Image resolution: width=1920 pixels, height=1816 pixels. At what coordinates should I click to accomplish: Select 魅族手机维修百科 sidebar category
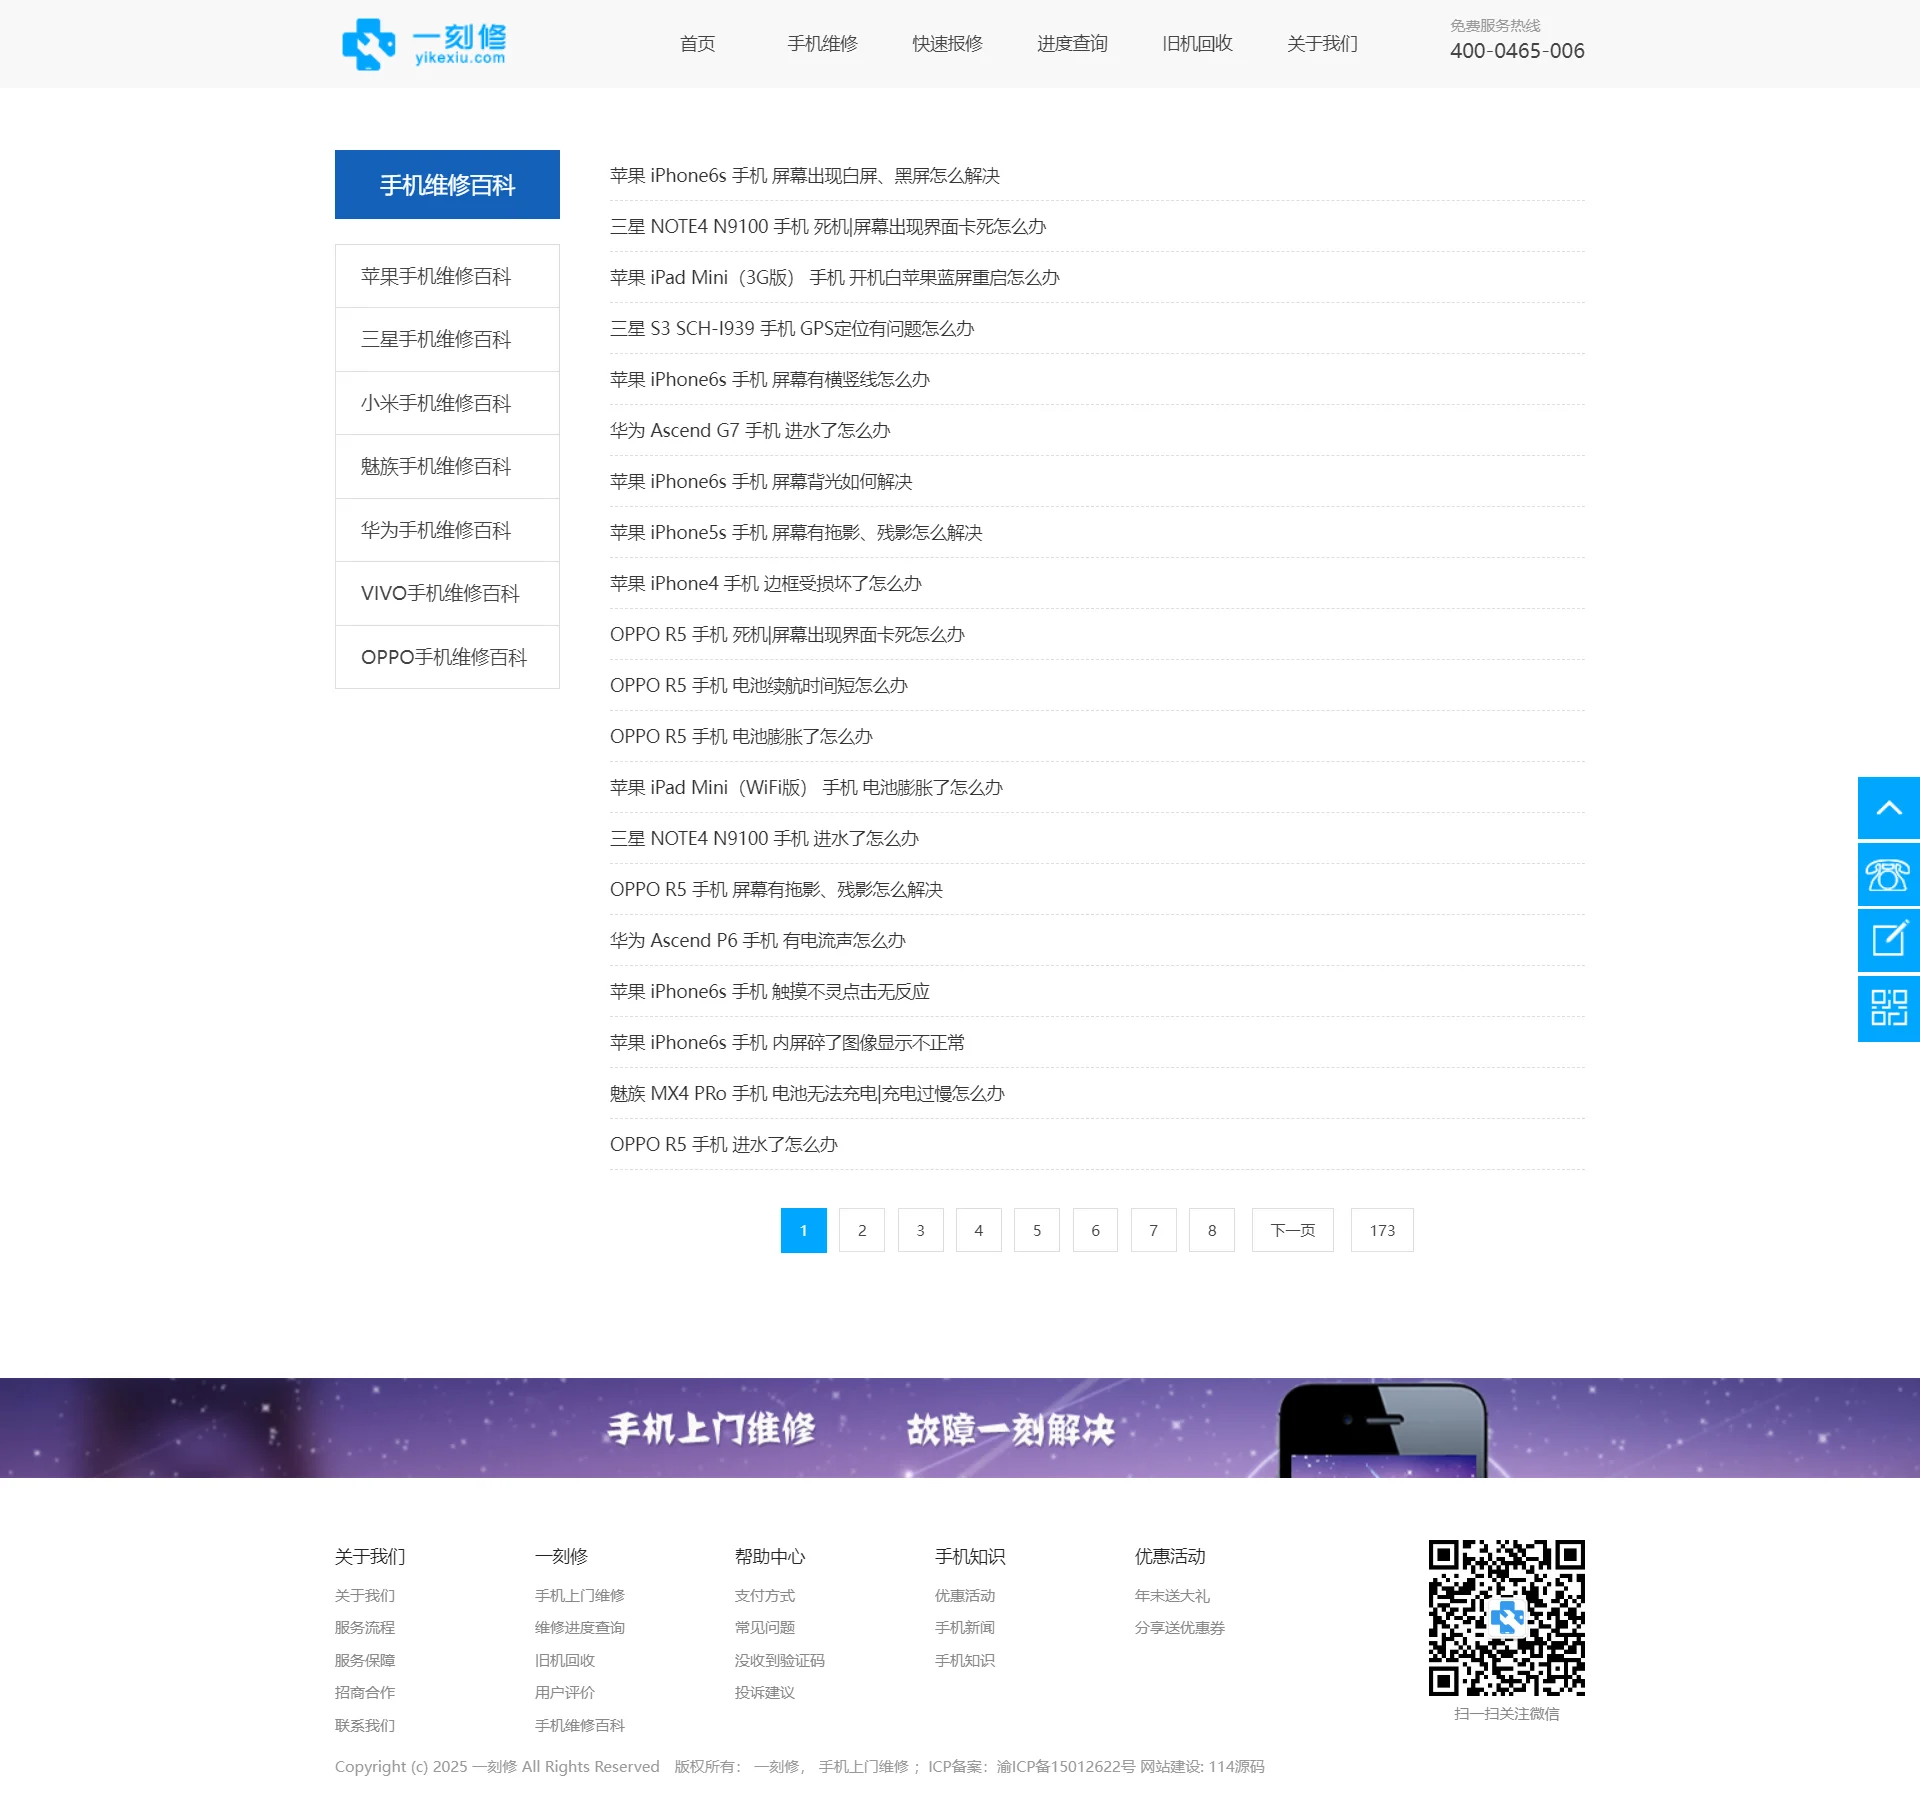[x=436, y=467]
